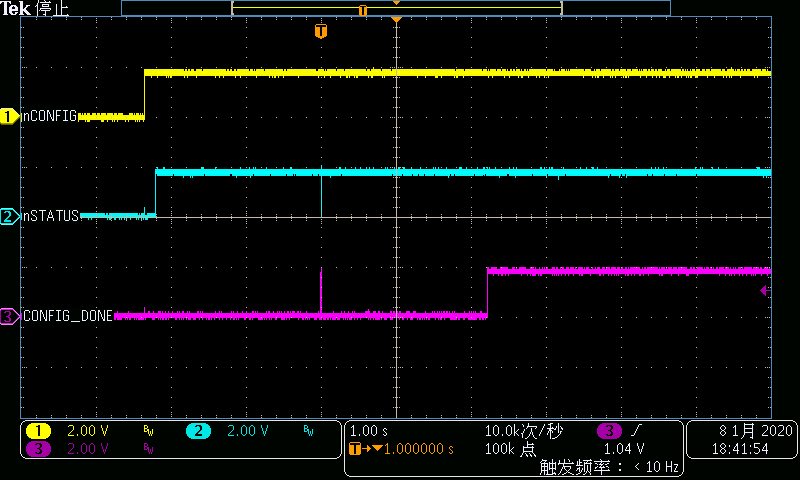Click channel 2 2.00 V scale value
The width and height of the screenshot is (800, 480).
[247, 431]
